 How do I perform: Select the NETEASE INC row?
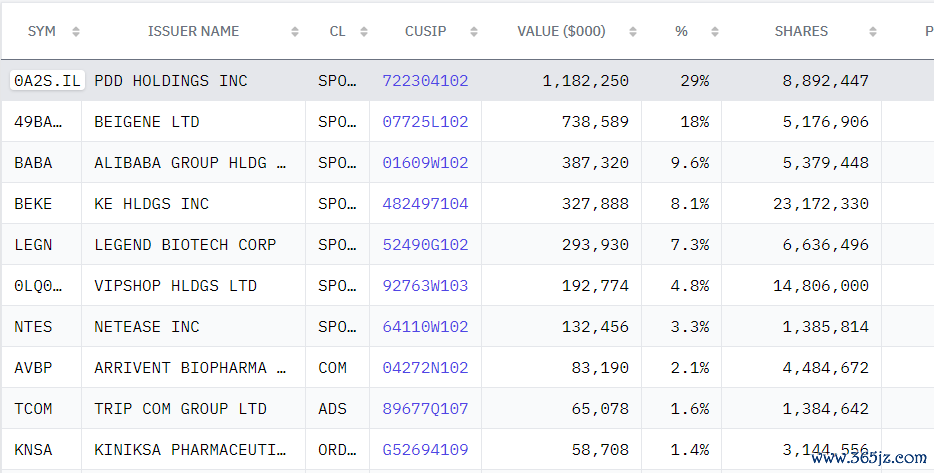pyautogui.click(x=467, y=326)
